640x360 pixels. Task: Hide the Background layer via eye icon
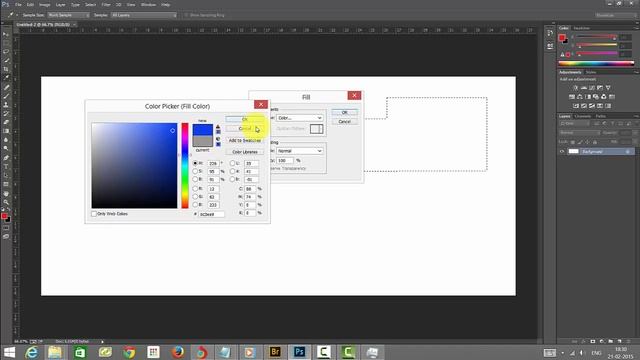562,151
